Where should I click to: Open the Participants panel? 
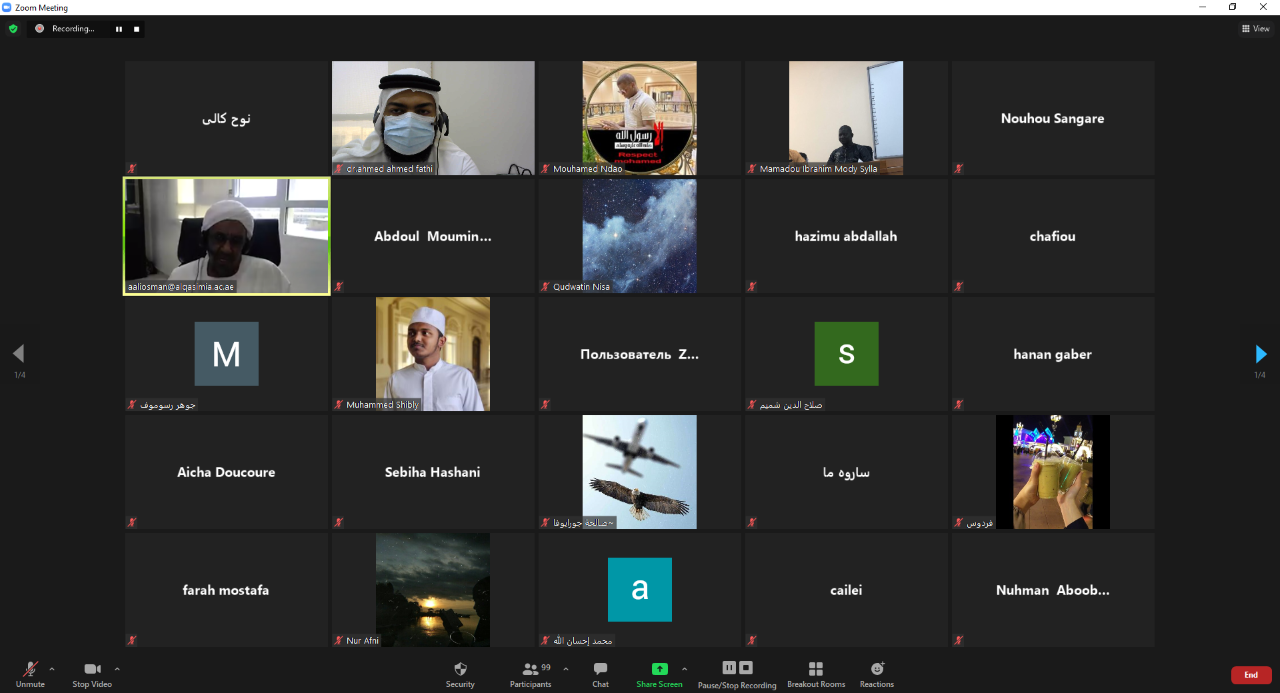coord(530,674)
